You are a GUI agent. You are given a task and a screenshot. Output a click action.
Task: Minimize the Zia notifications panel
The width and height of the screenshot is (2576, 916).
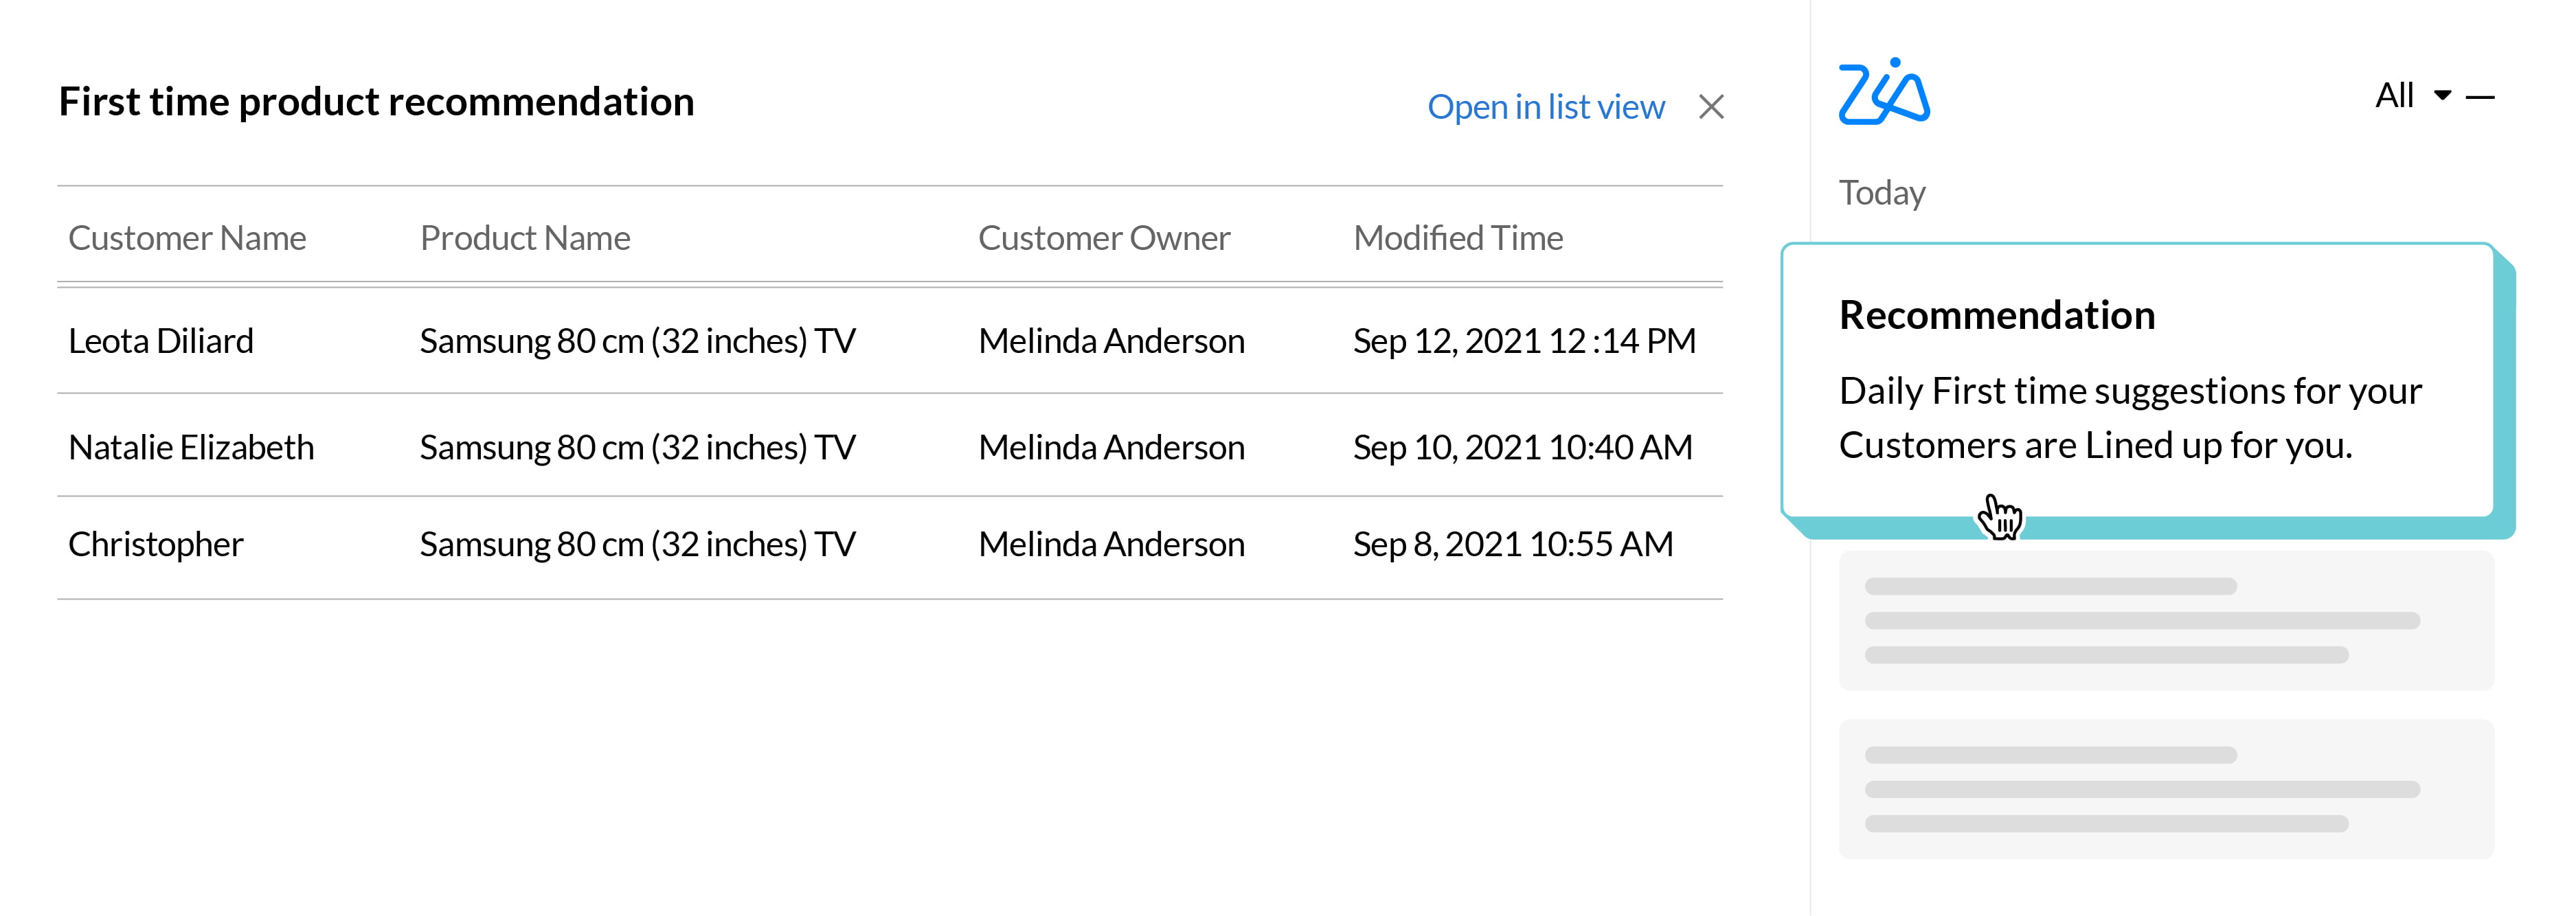(x=2480, y=97)
